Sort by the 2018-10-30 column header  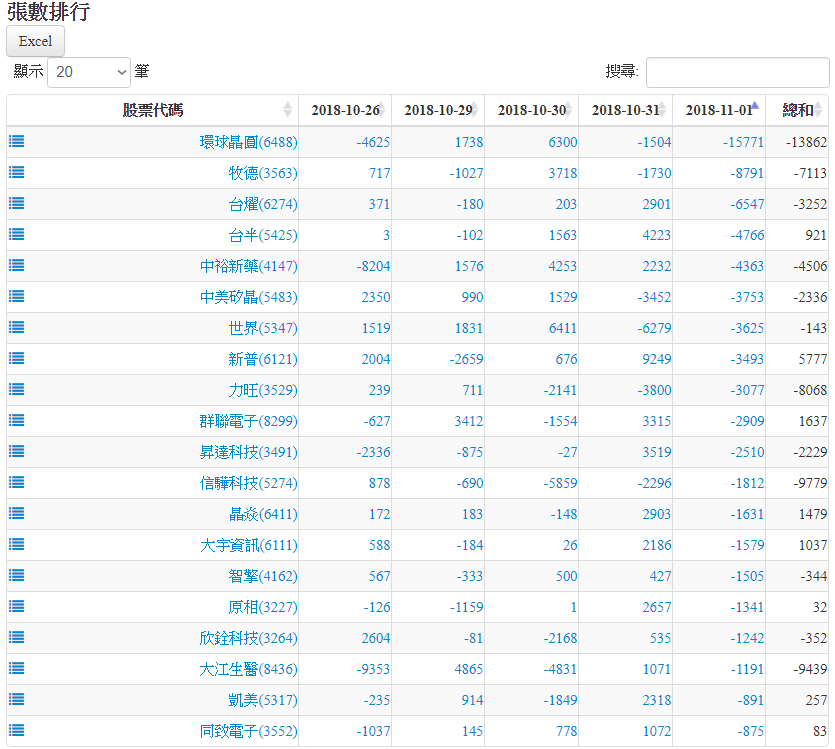pos(531,110)
